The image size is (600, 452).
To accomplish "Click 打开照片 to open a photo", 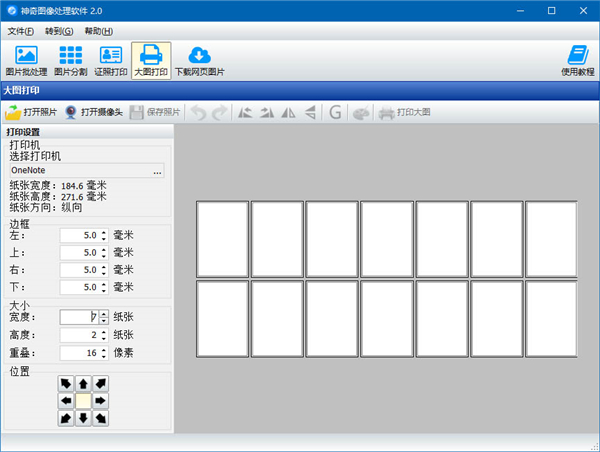I will tap(32, 113).
